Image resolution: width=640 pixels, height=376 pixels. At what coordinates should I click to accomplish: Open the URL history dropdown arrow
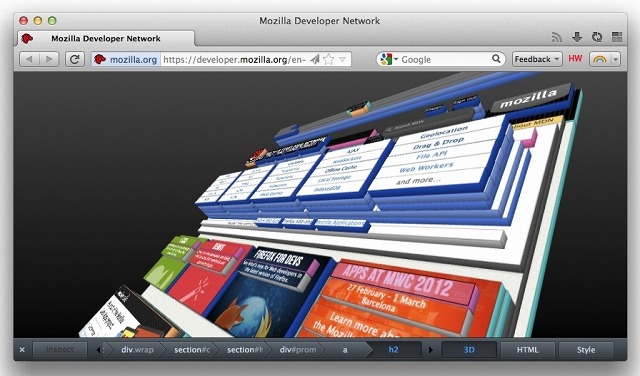click(x=342, y=60)
